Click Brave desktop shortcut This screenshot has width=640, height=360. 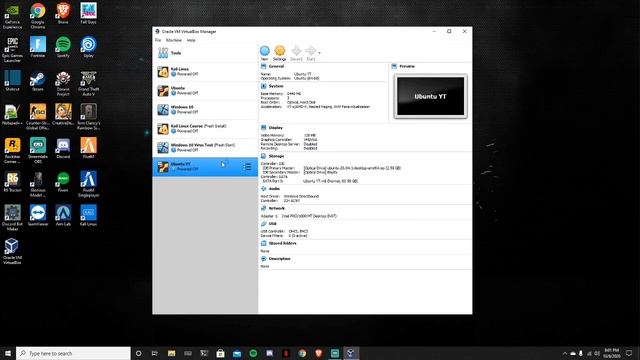[x=63, y=13]
